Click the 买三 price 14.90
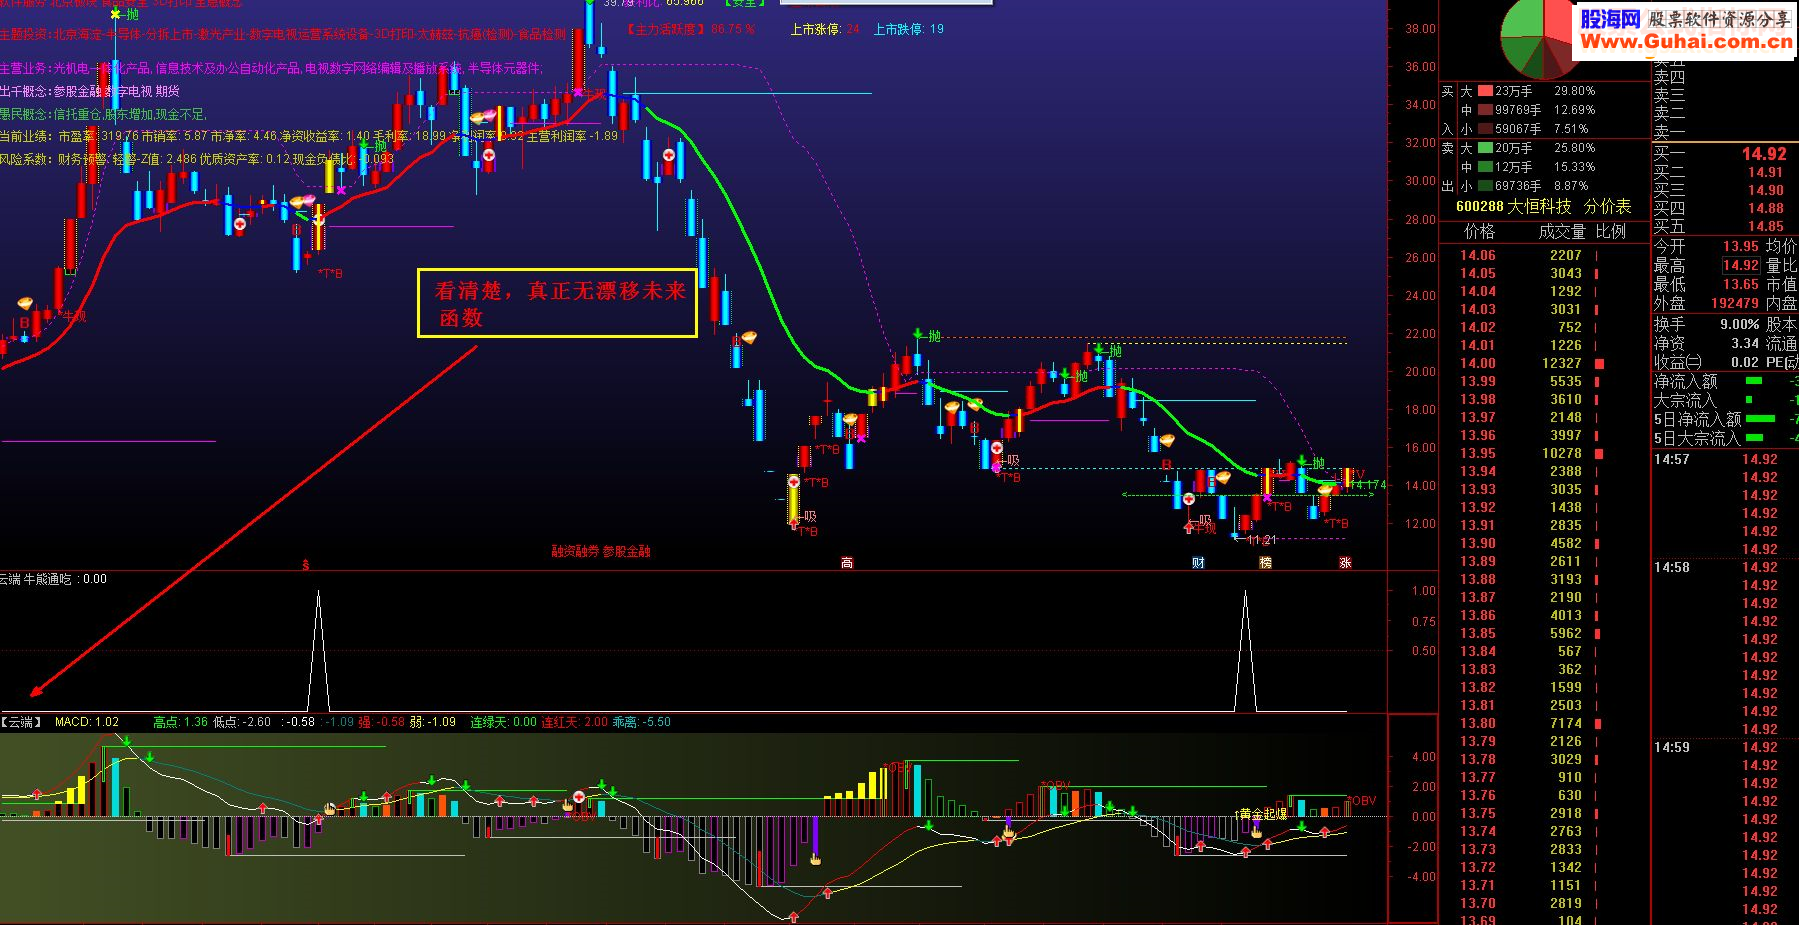Image resolution: width=1799 pixels, height=925 pixels. [x=1766, y=190]
